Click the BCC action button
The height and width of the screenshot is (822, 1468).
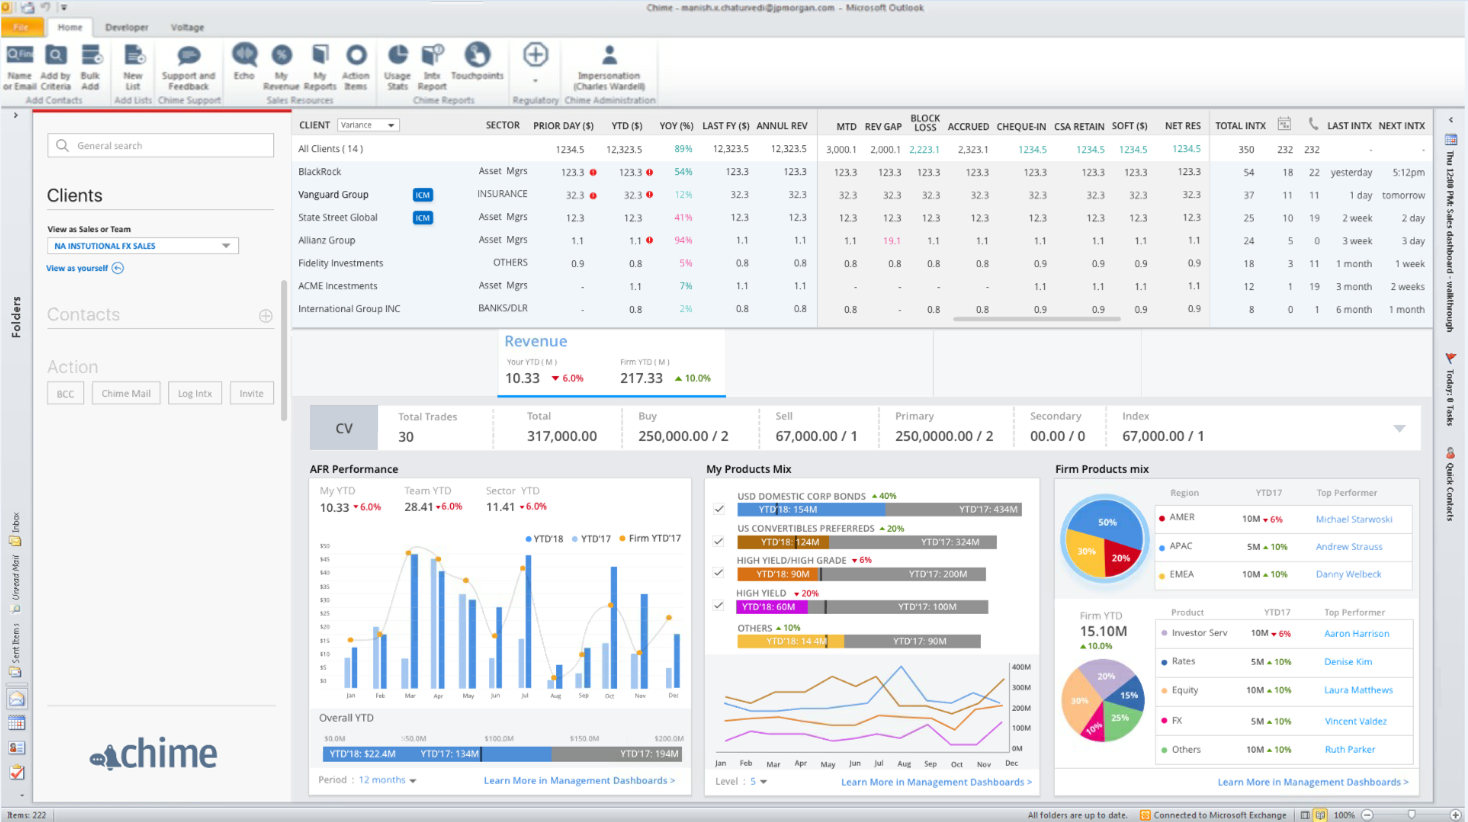(65, 394)
